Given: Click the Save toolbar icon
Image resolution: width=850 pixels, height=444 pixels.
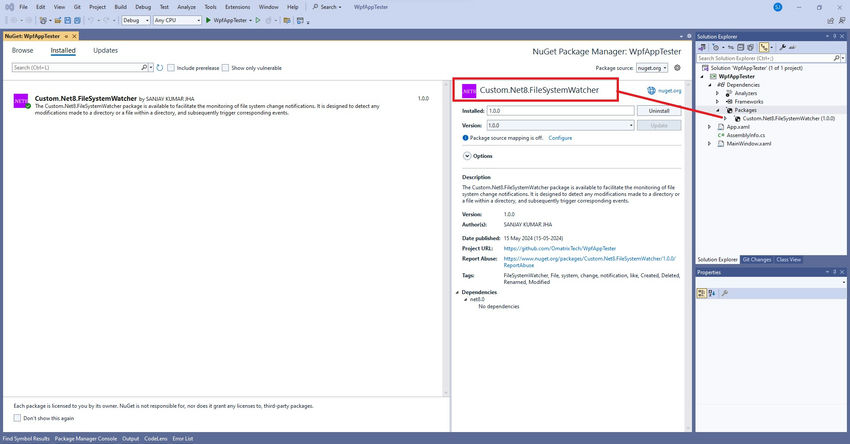Looking at the screenshot, I should coord(67,21).
